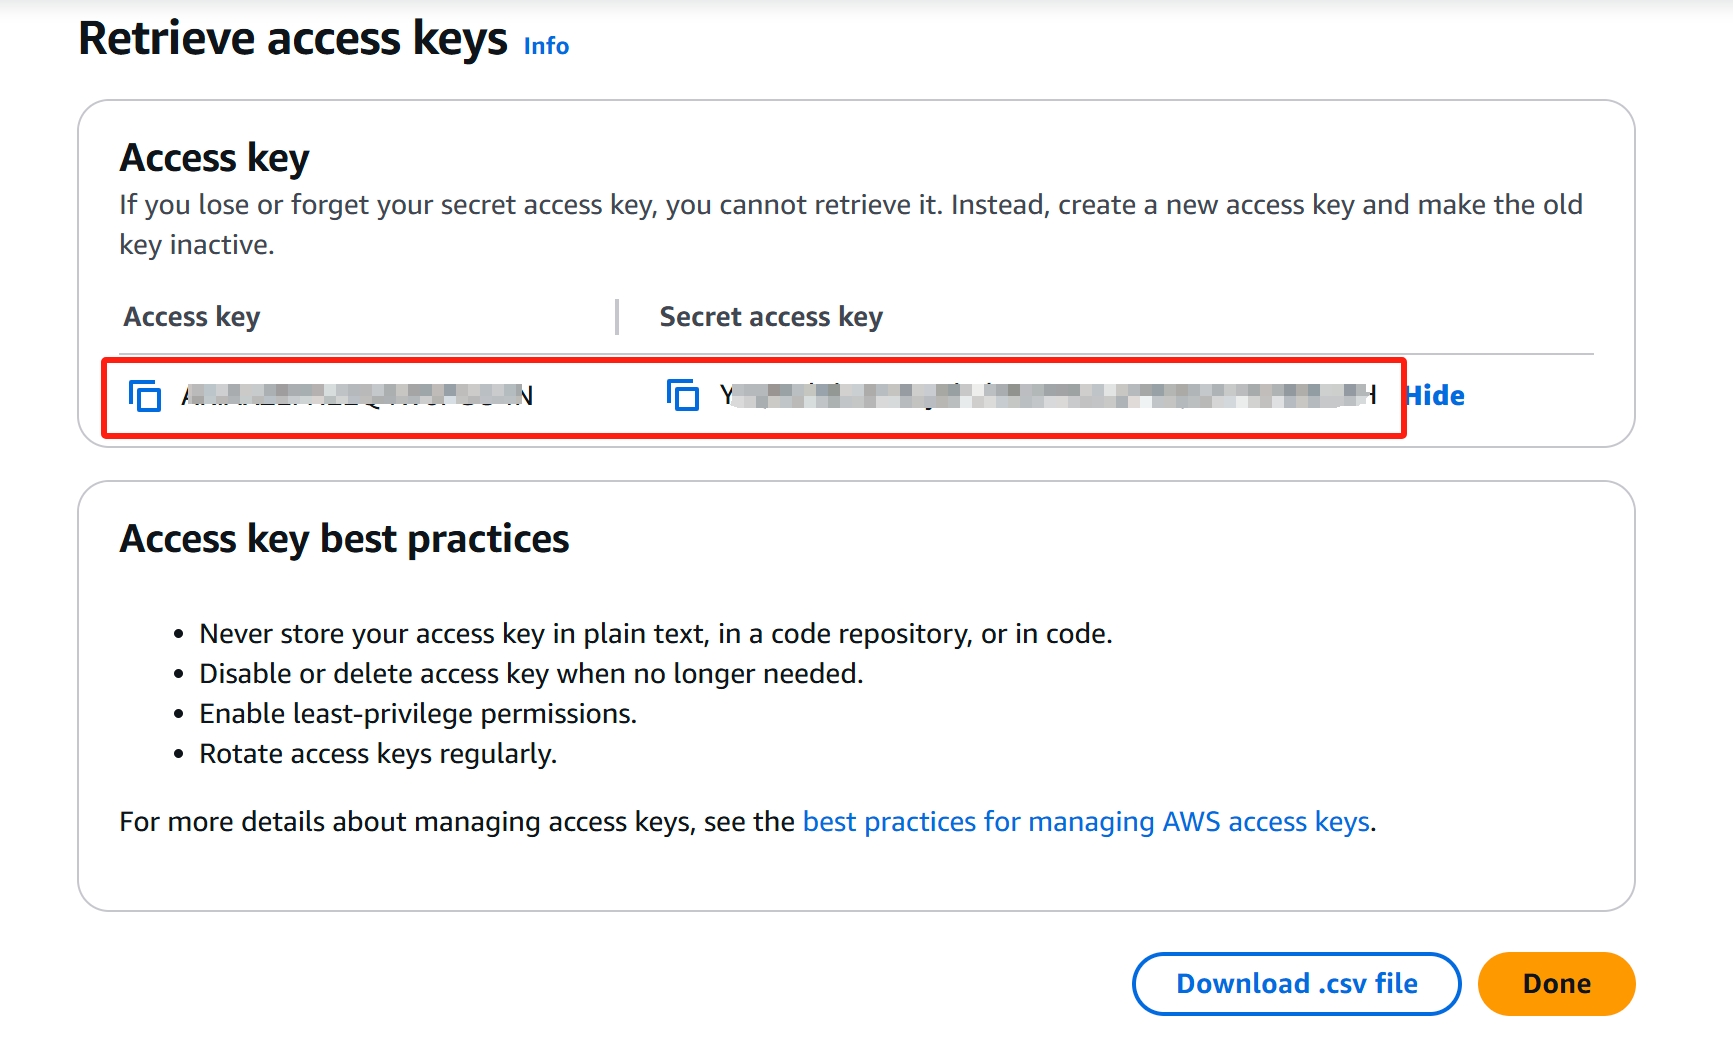Click the 'Rotate access keys regularly' bullet

378,754
